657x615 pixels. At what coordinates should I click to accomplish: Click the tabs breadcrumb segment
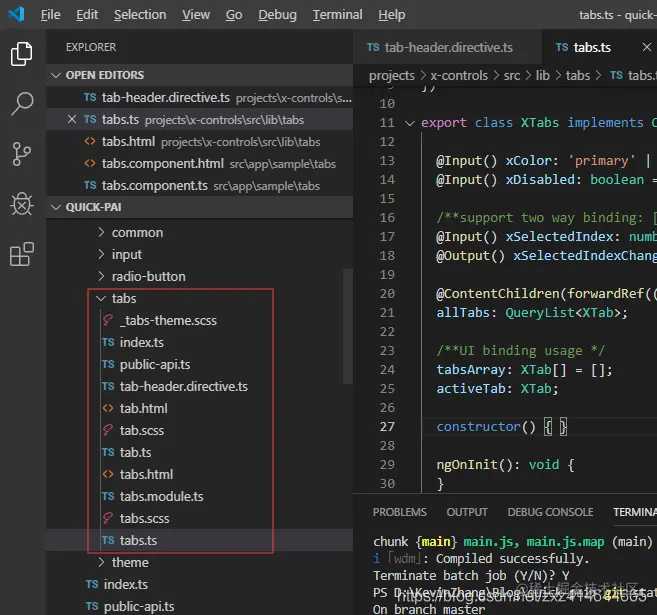[578, 76]
